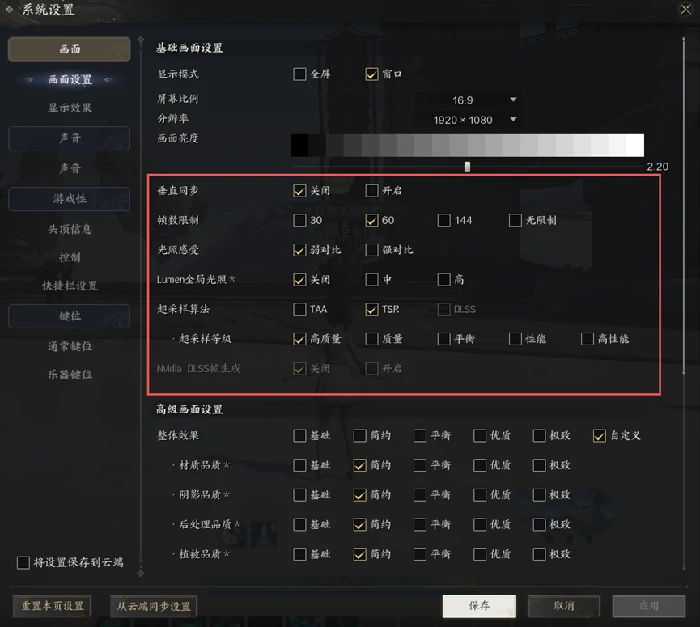
Task: Go to 快捷栏设置 page
Action: pos(70,286)
